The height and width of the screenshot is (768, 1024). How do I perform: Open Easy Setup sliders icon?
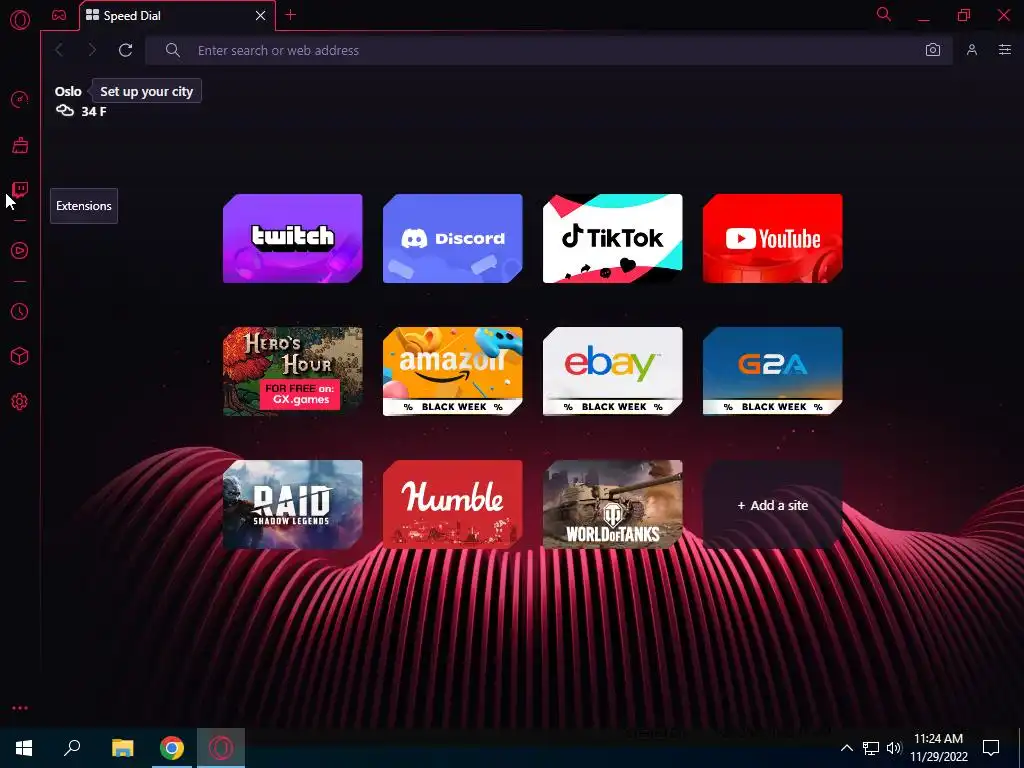click(1004, 50)
